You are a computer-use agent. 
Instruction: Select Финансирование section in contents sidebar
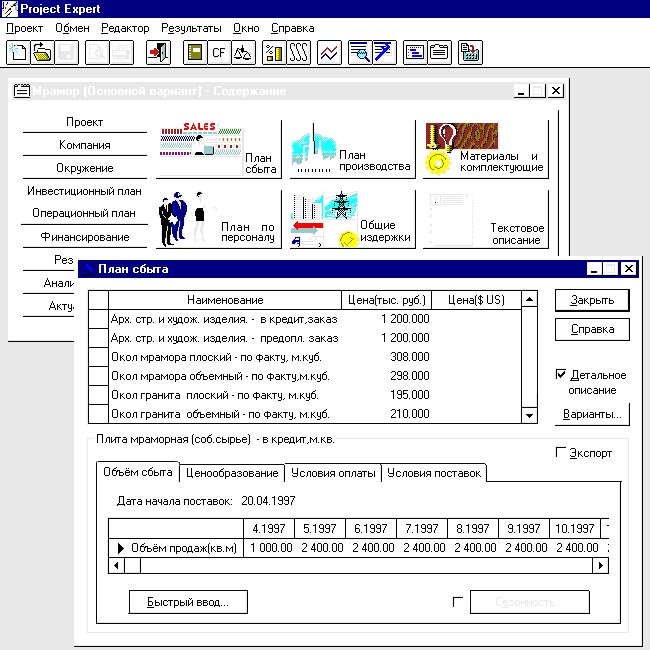click(x=85, y=237)
